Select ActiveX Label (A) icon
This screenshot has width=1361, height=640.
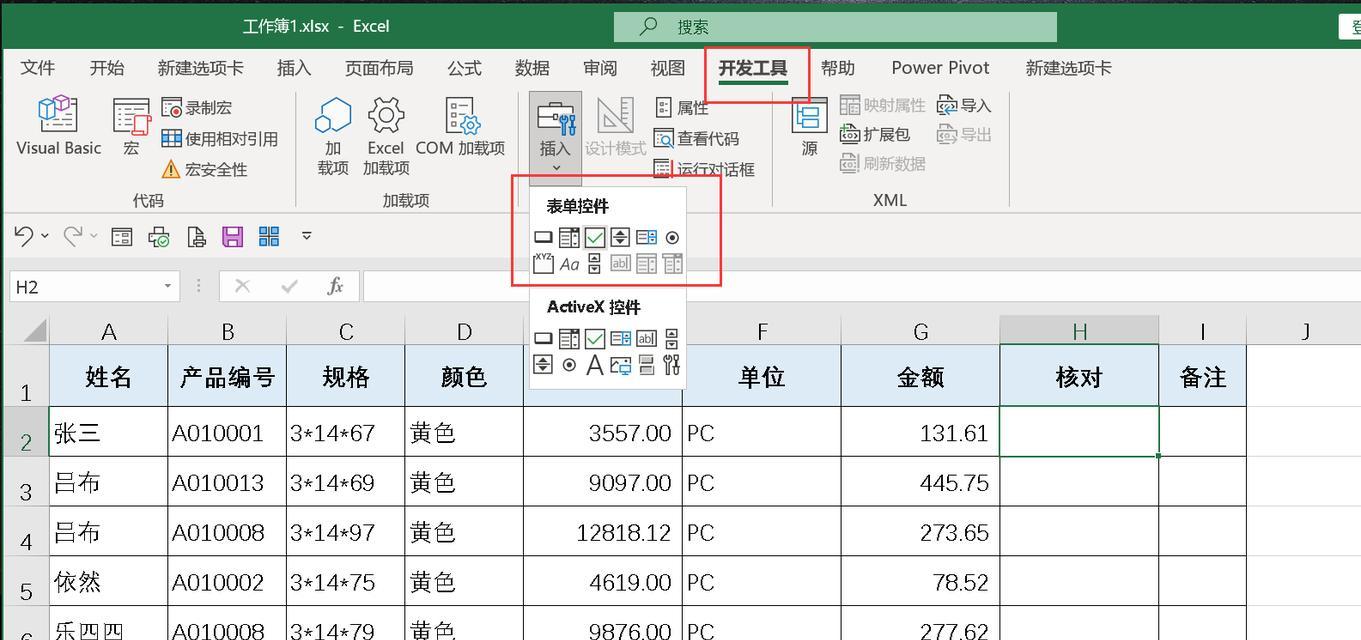coord(595,365)
